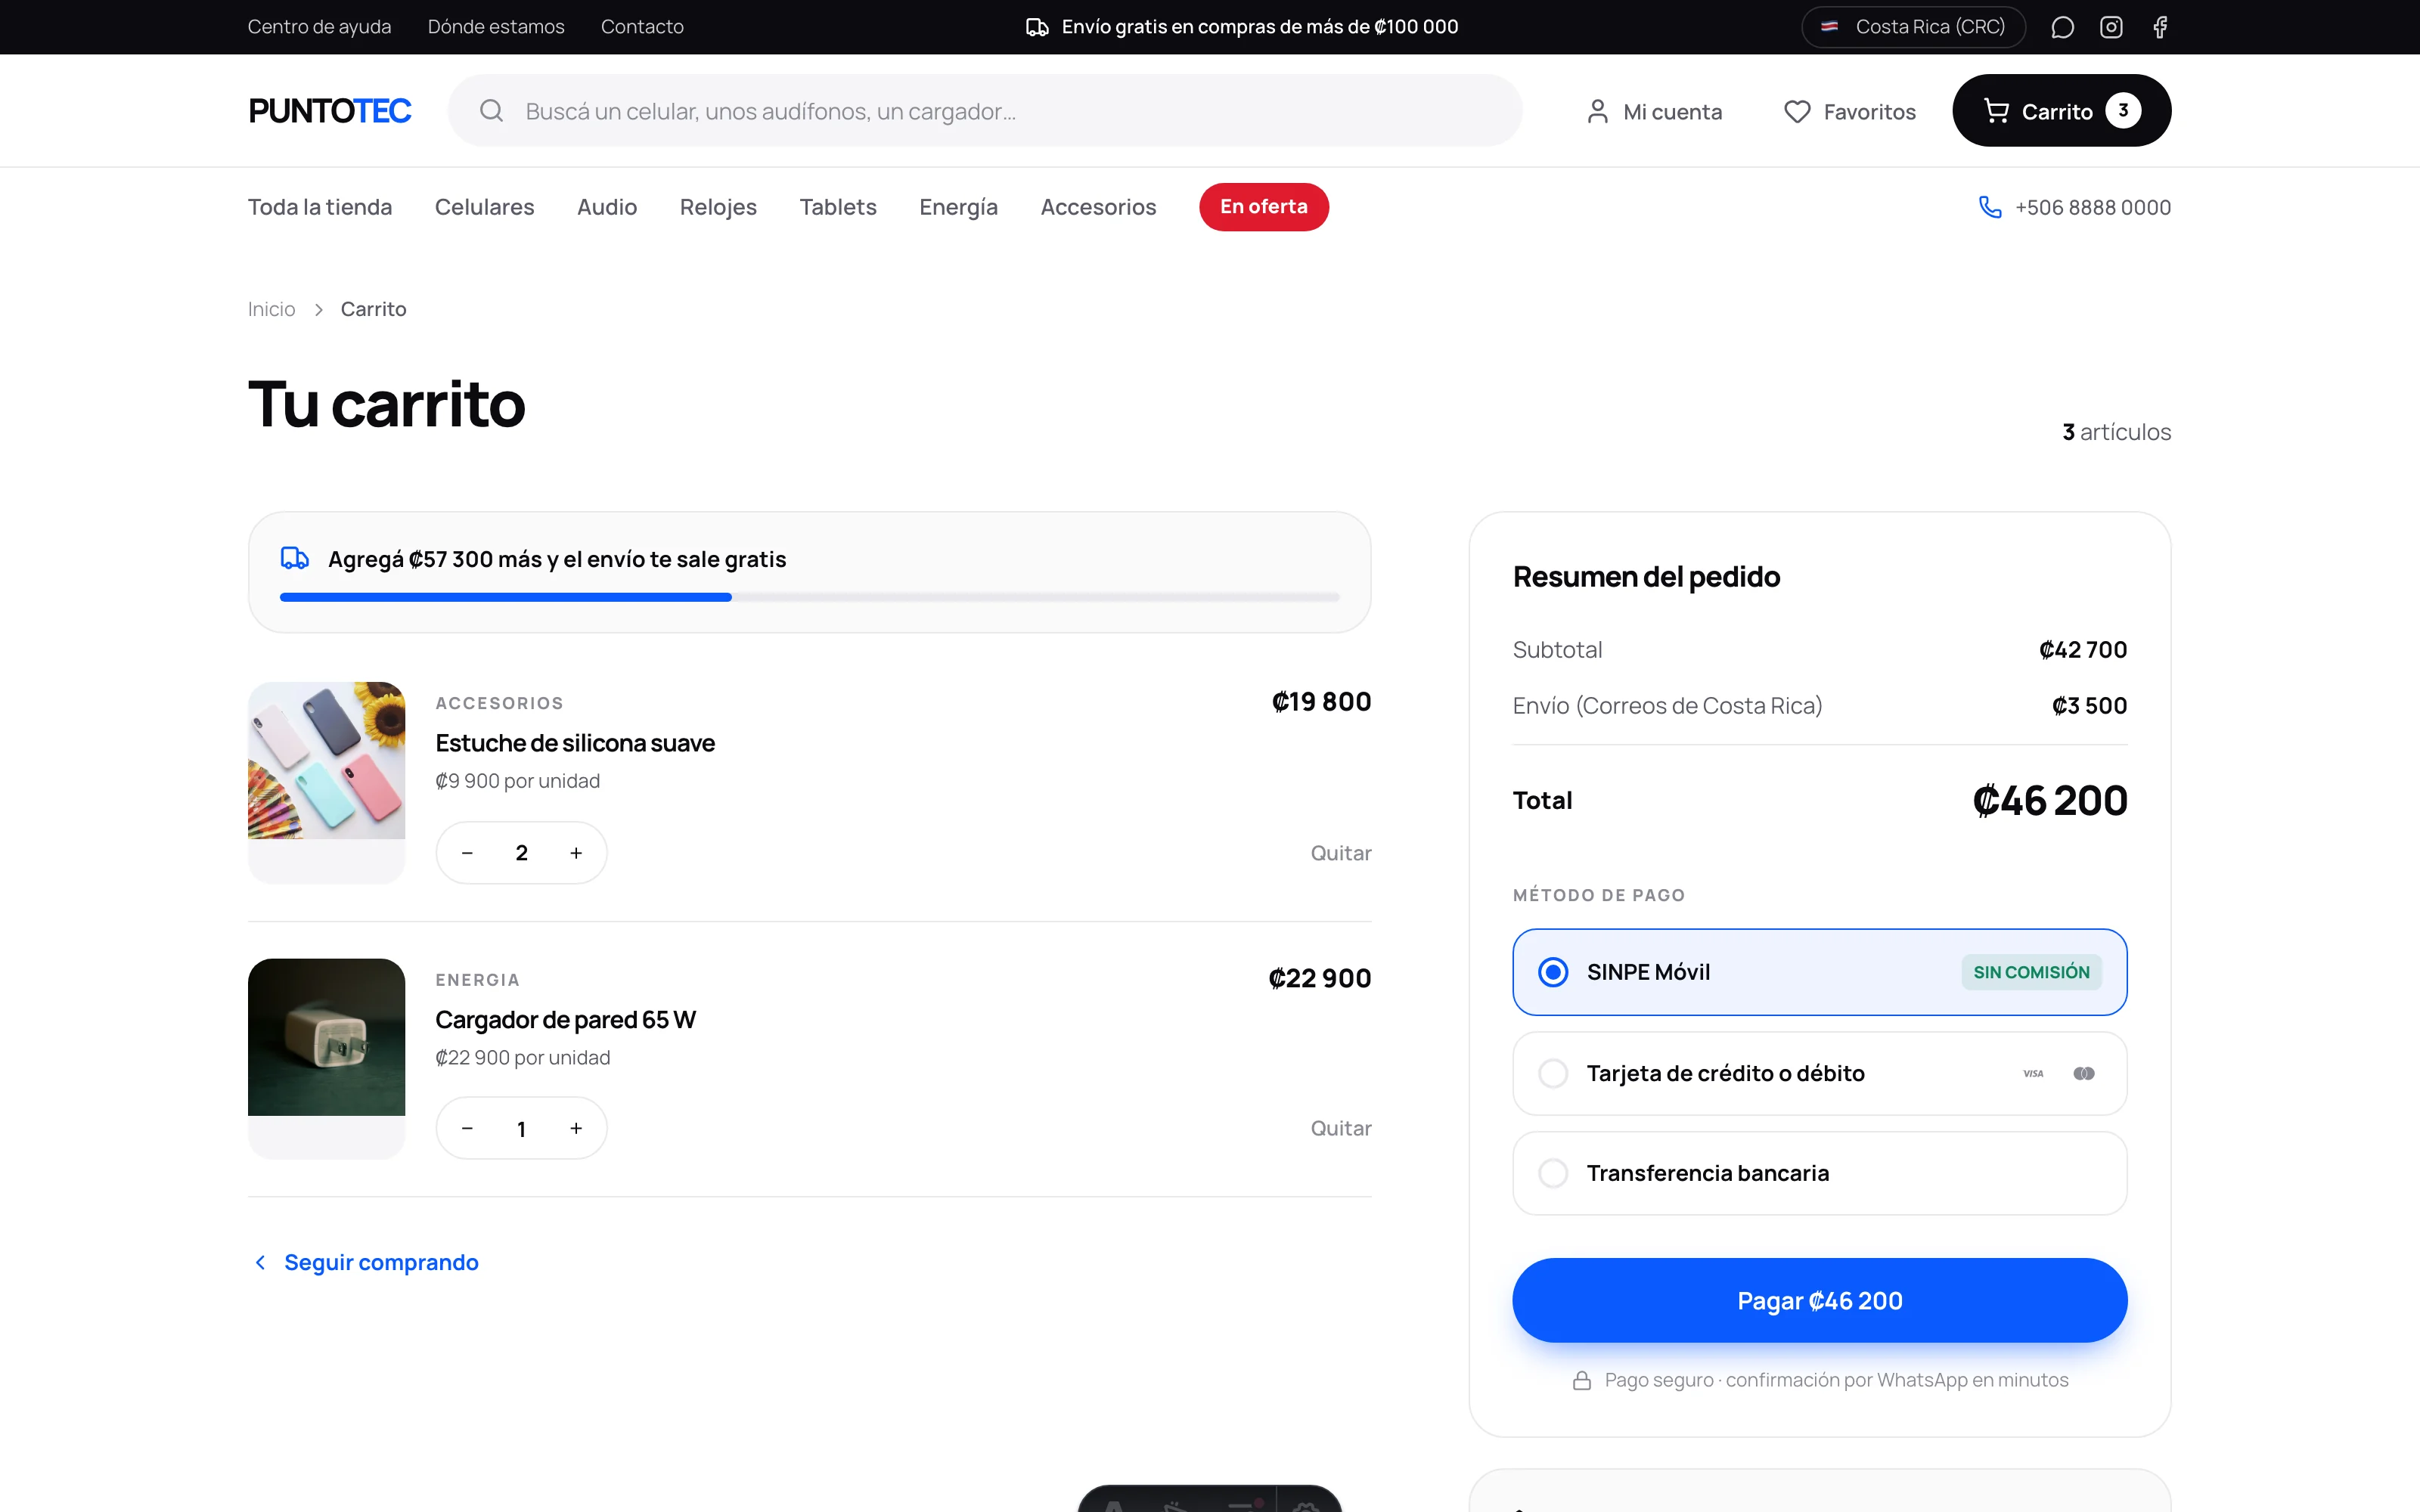Go to the Celulares category
The image size is (2420, 1512).
click(x=484, y=207)
